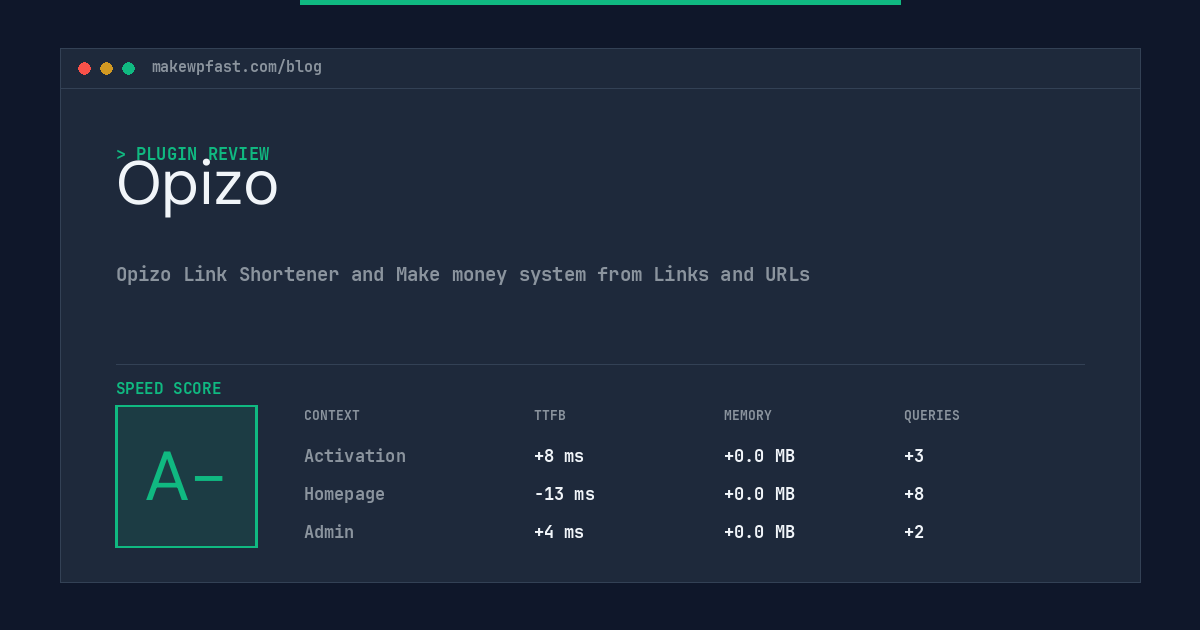Click the +4 ms Admin TTFB value

[x=559, y=532]
